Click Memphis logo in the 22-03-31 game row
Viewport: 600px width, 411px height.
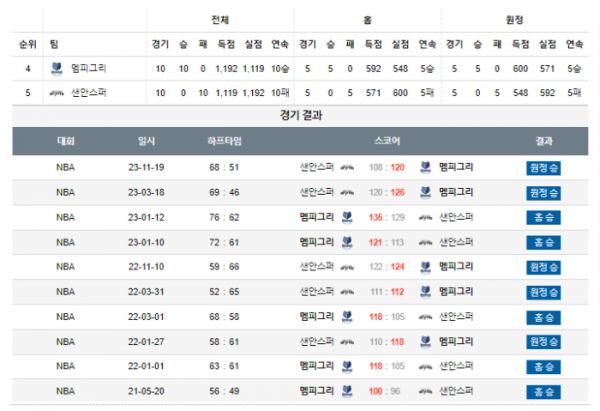click(x=426, y=292)
